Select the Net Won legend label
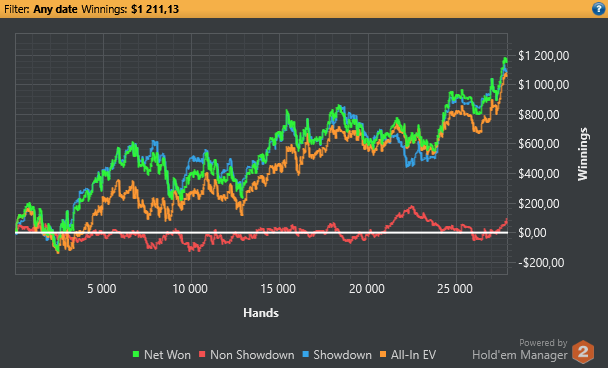 coord(167,355)
